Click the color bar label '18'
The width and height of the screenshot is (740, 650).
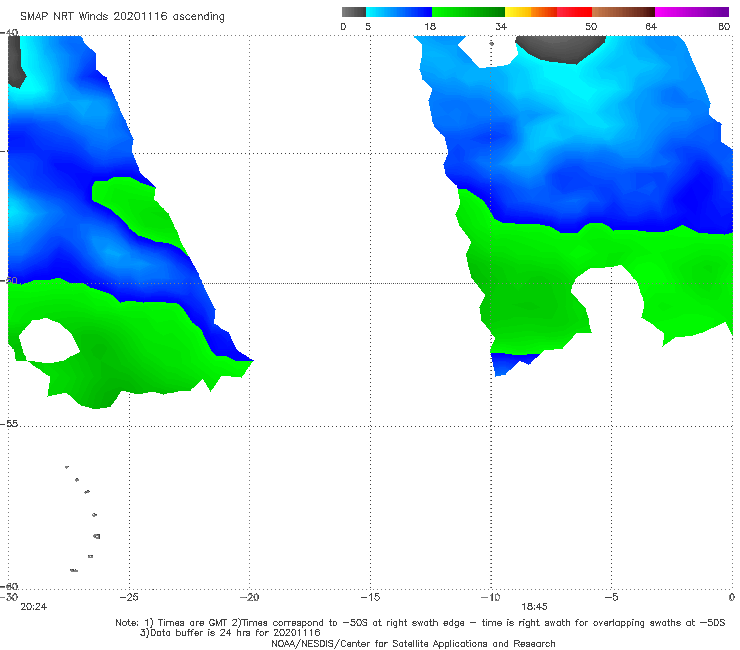430,27
